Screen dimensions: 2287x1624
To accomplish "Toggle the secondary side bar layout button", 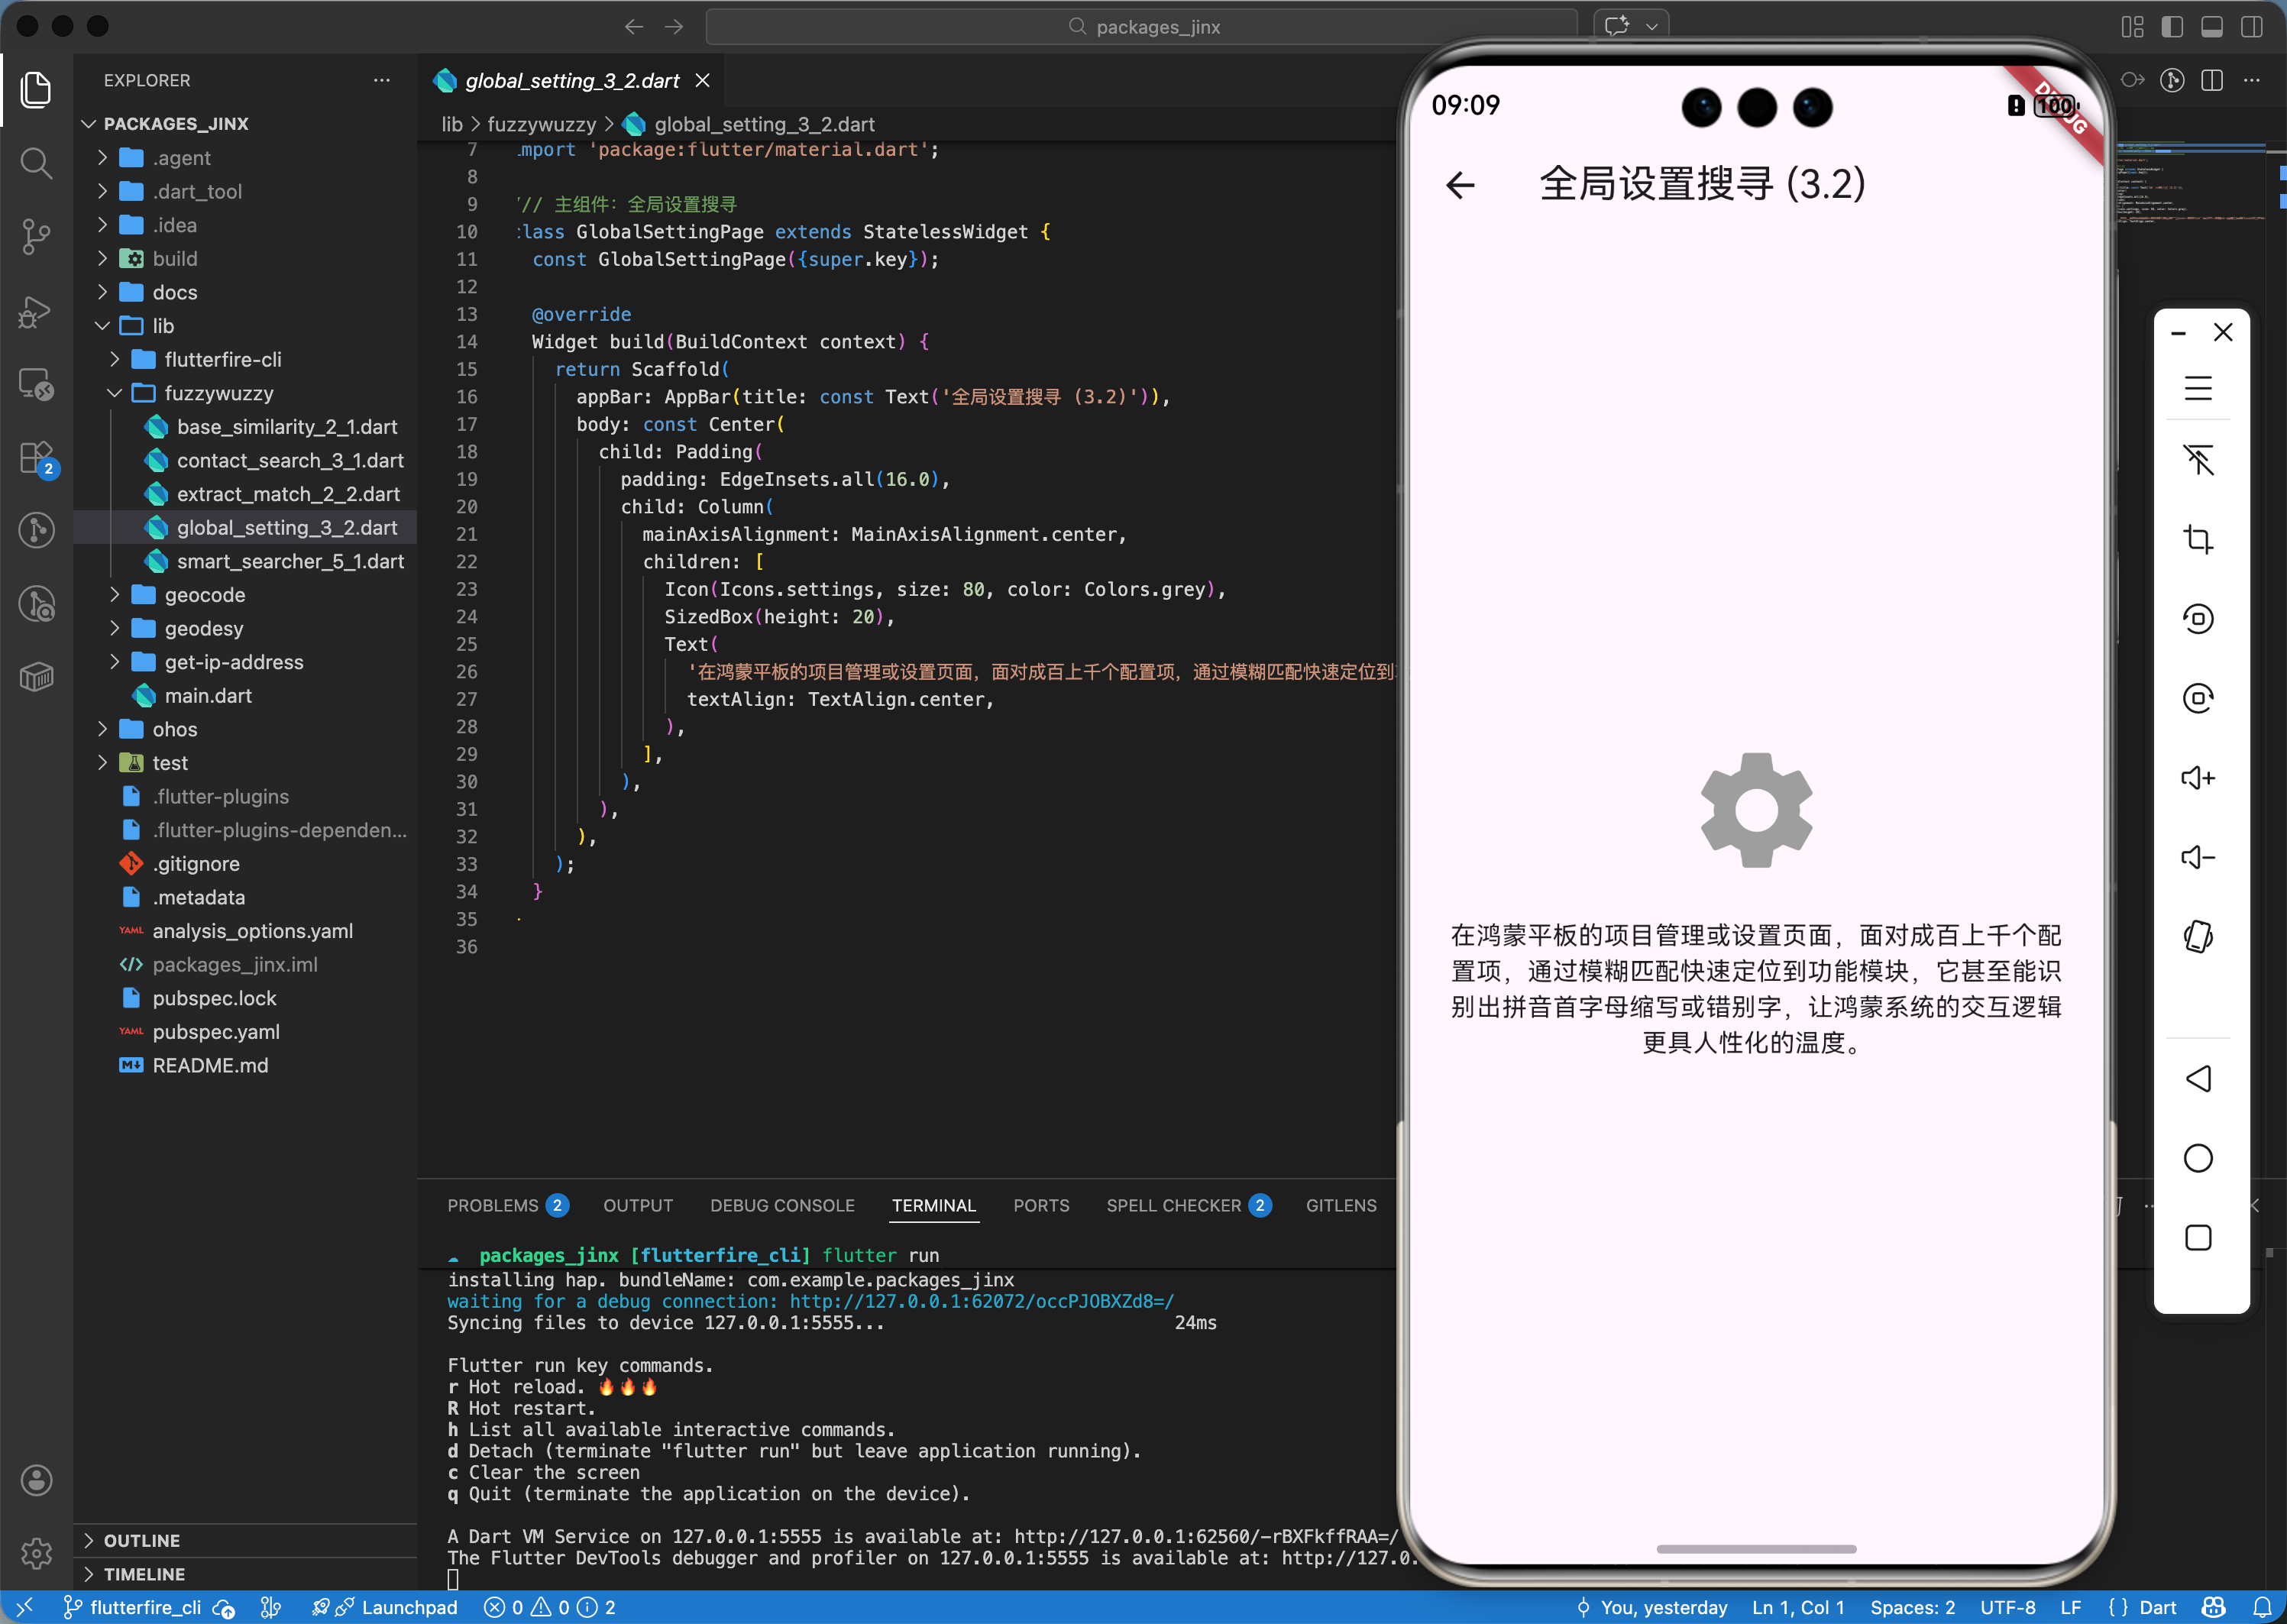I will coord(2251,27).
